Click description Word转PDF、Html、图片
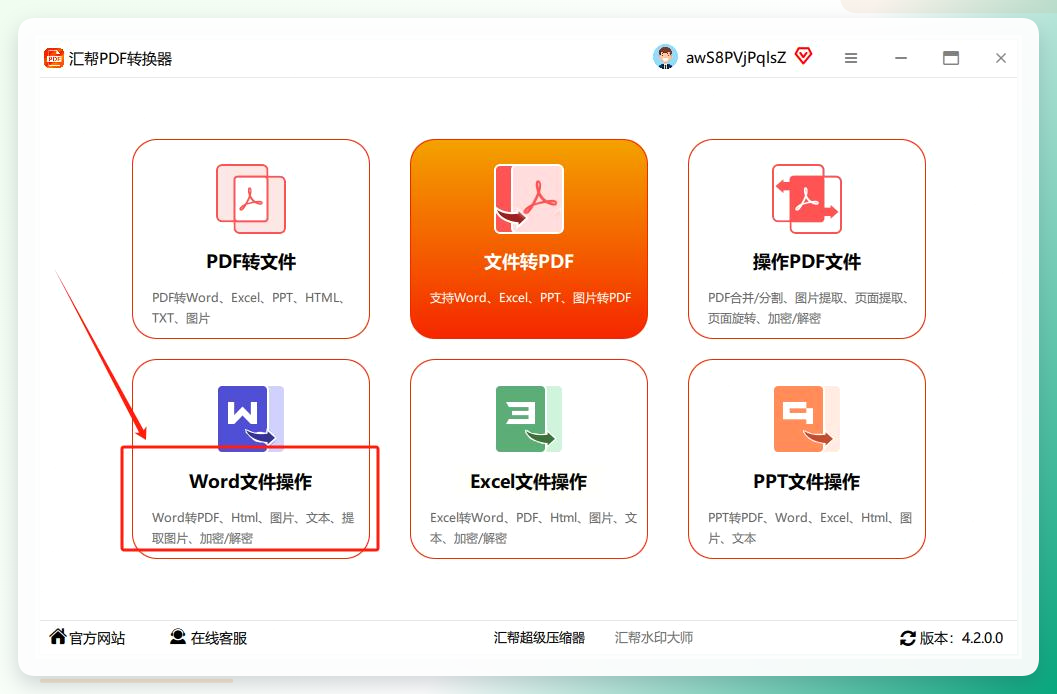Screen dimensions: 1057x694 tap(253, 528)
